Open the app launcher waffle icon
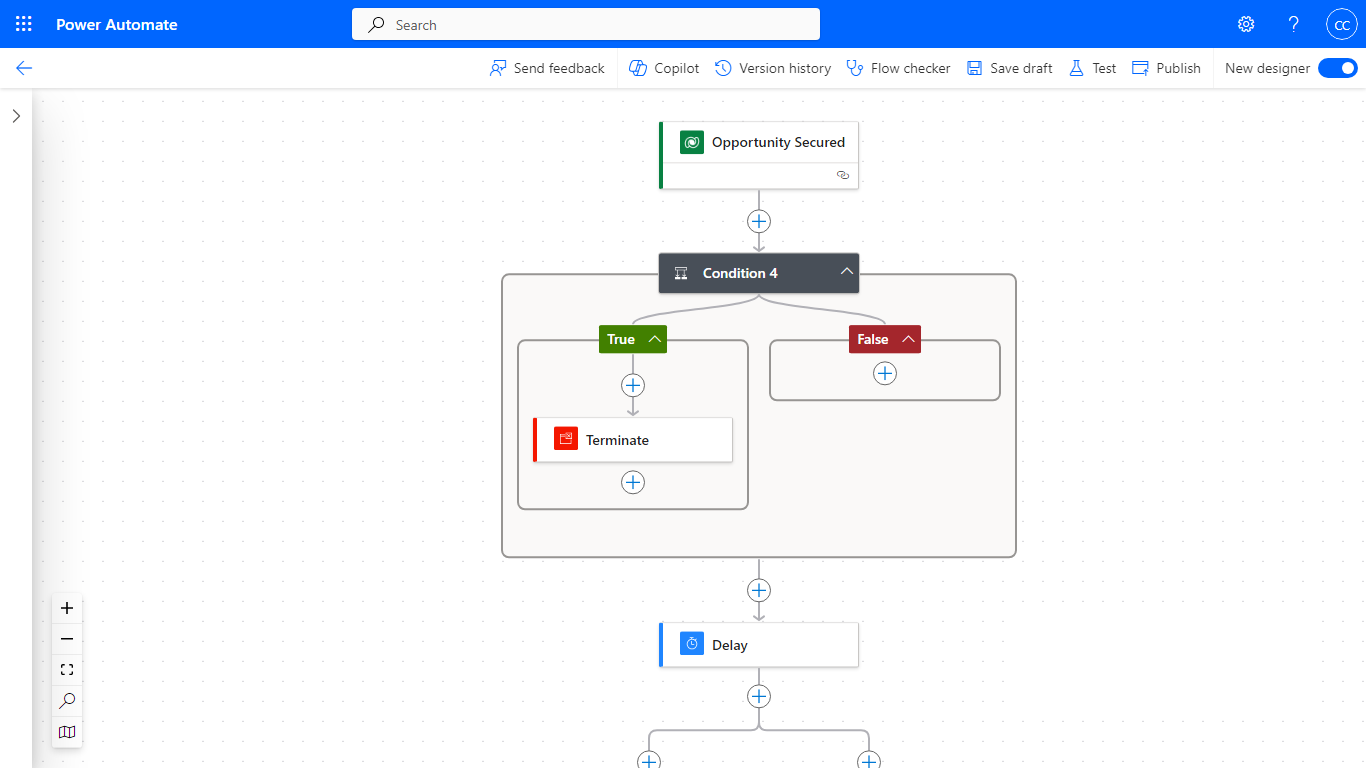 click(x=24, y=24)
